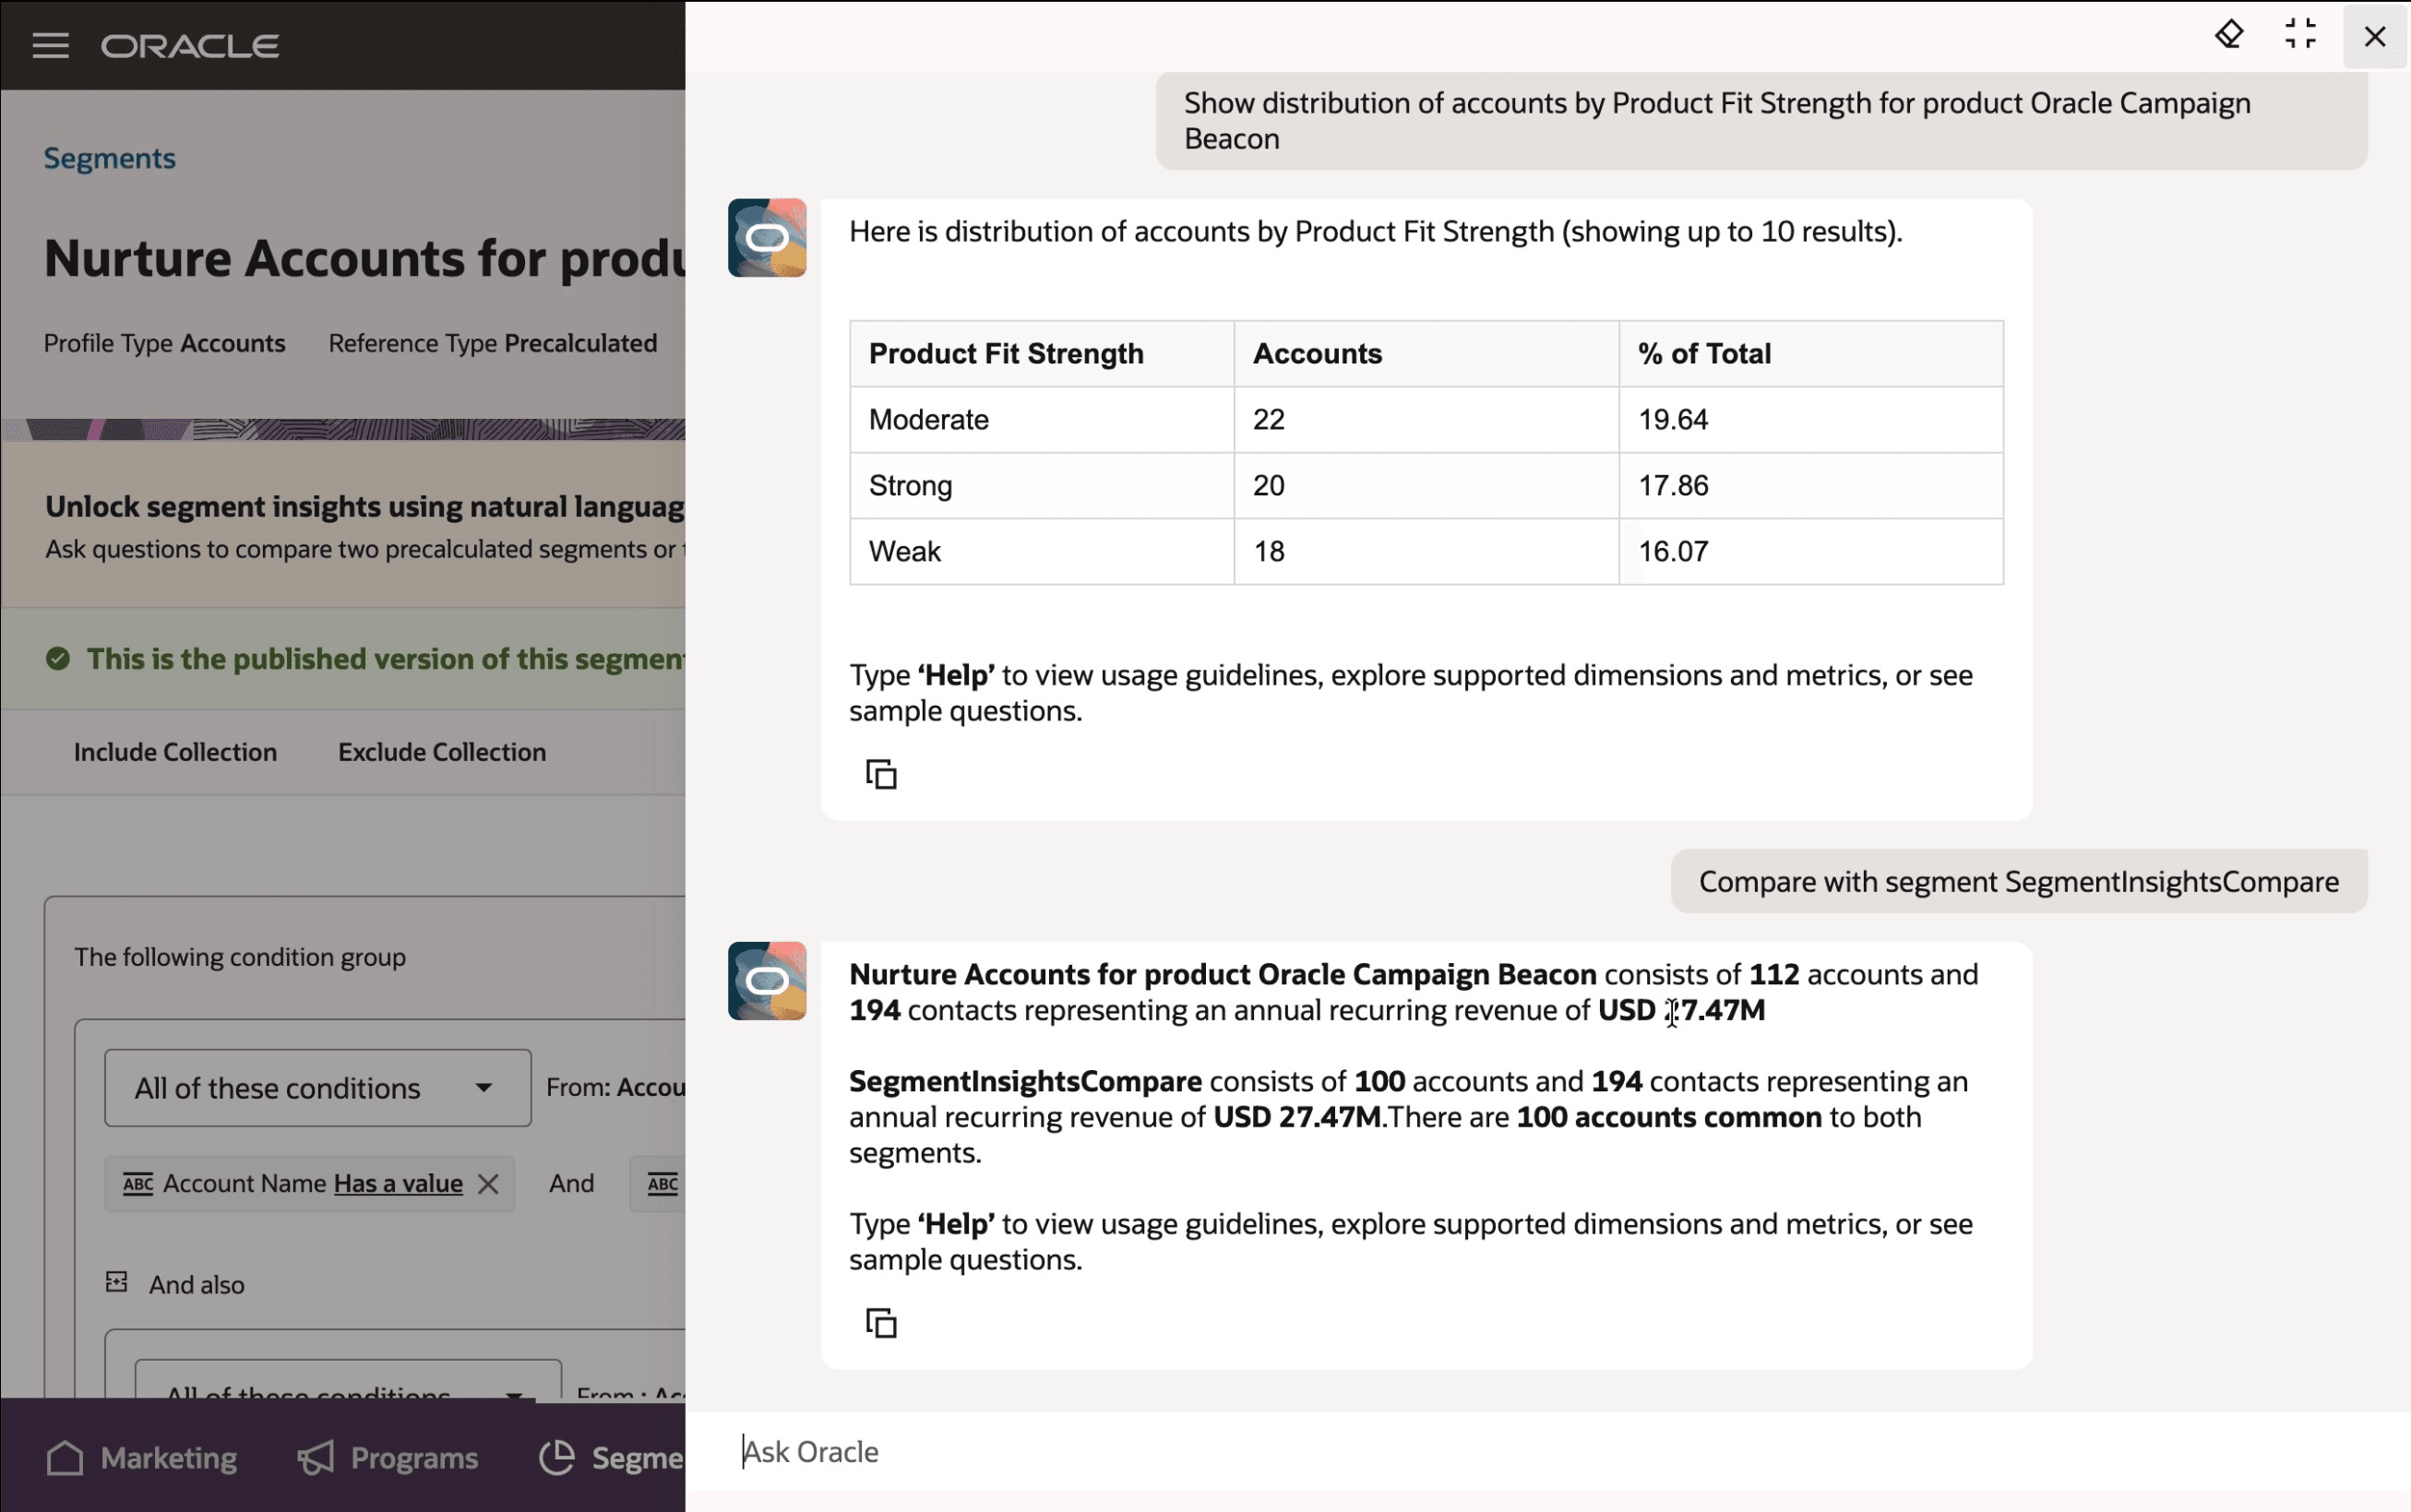Click the 'This is the published version' message

coord(386,659)
